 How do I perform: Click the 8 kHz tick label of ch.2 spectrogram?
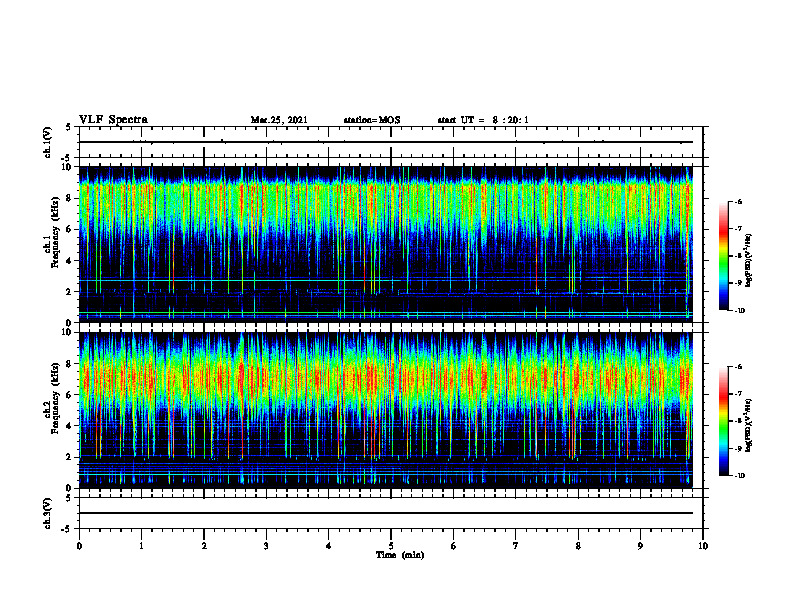point(70,364)
